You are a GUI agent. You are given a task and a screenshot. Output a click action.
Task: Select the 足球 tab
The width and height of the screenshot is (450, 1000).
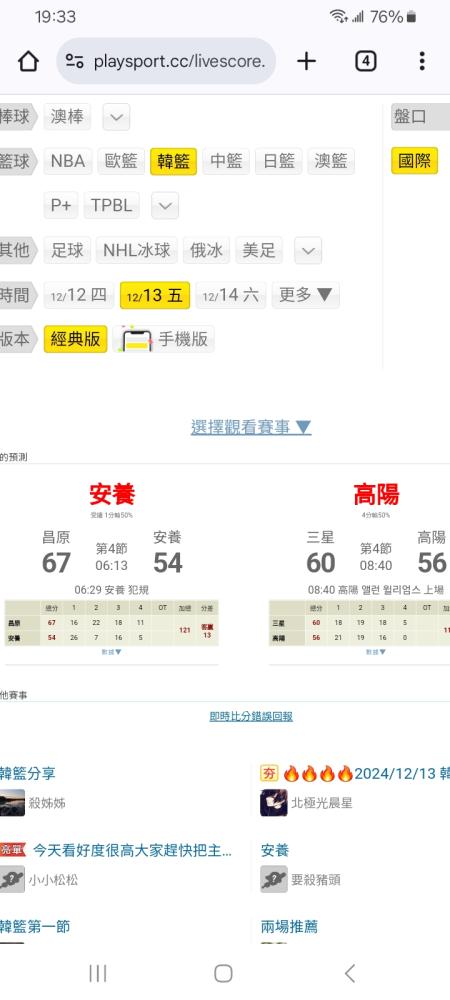coord(67,251)
